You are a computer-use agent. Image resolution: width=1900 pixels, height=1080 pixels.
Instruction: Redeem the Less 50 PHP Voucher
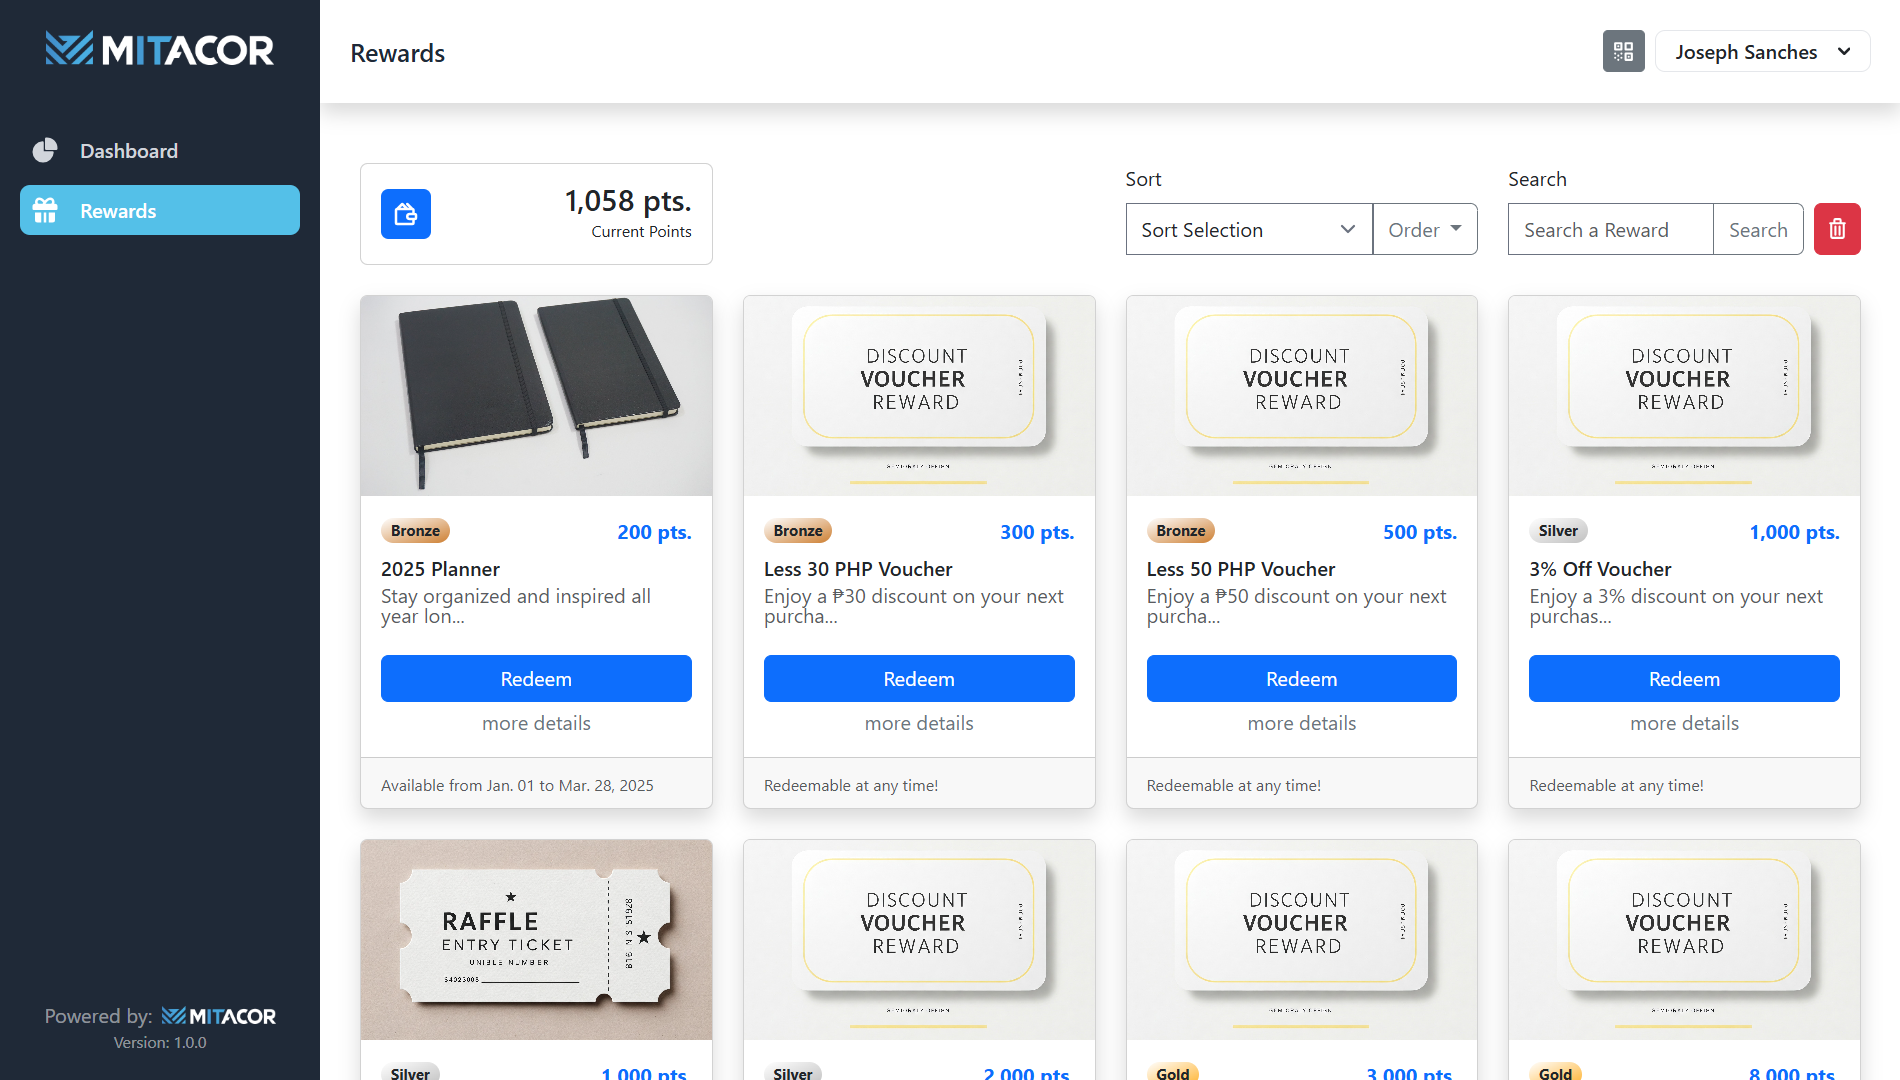coord(1301,679)
